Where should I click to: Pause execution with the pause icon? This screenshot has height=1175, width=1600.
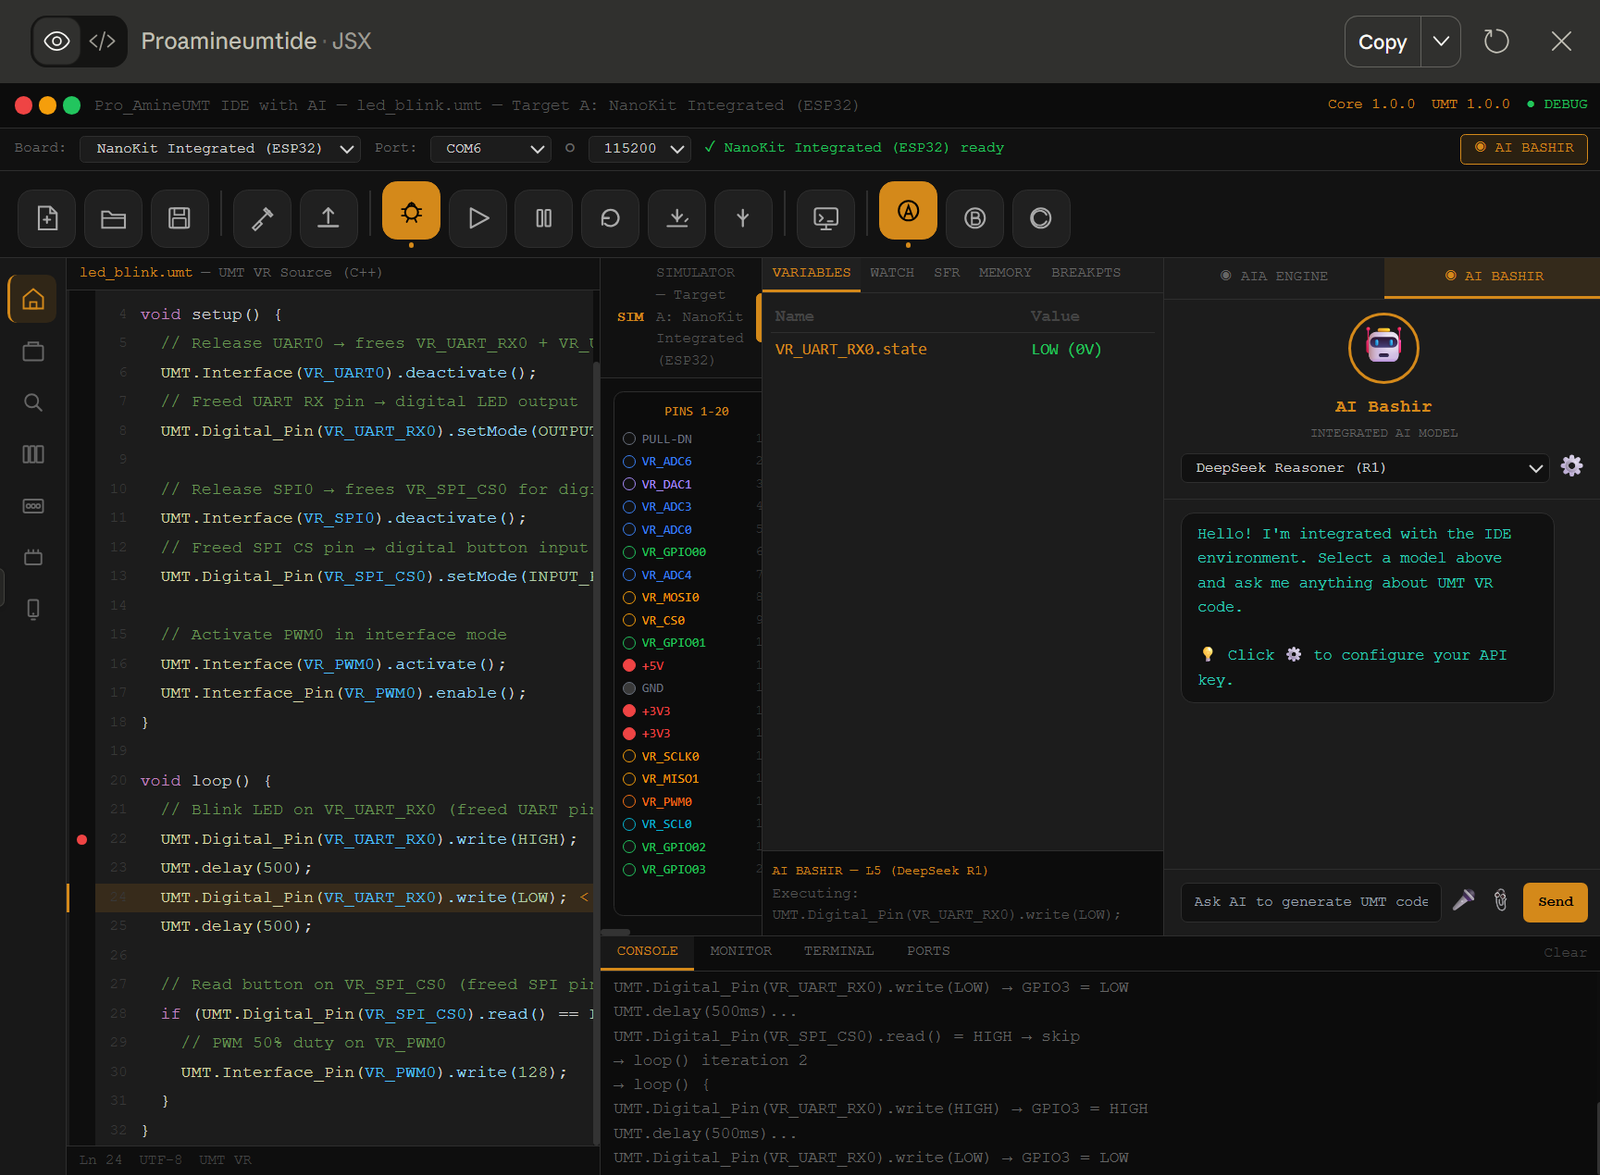tap(544, 218)
